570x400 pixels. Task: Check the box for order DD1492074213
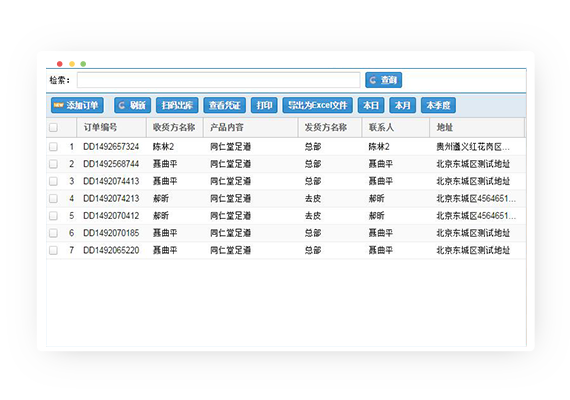click(53, 199)
